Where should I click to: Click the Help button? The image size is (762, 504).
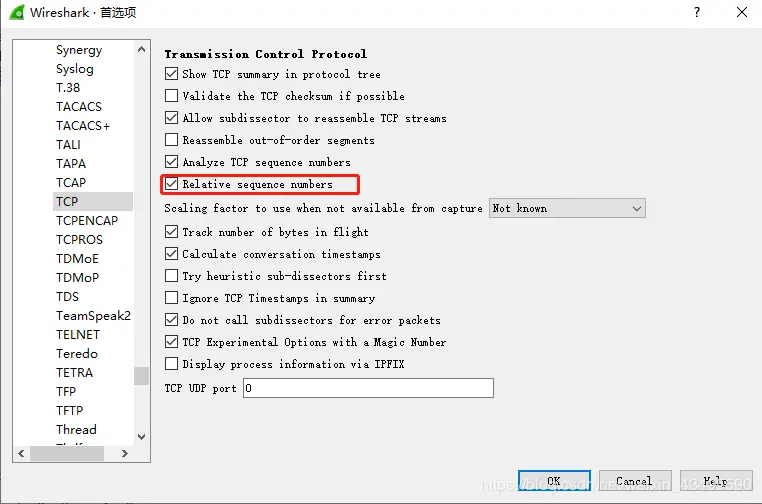(715, 481)
